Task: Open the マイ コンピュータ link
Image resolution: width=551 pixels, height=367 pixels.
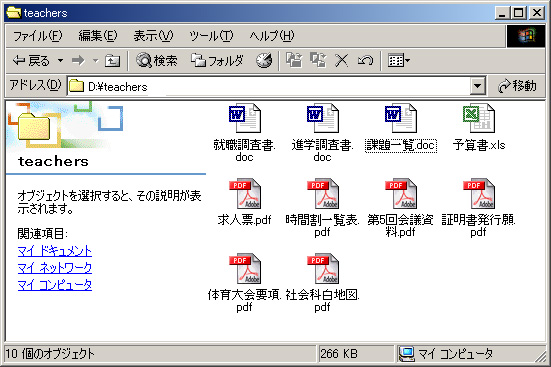Action: 54,285
